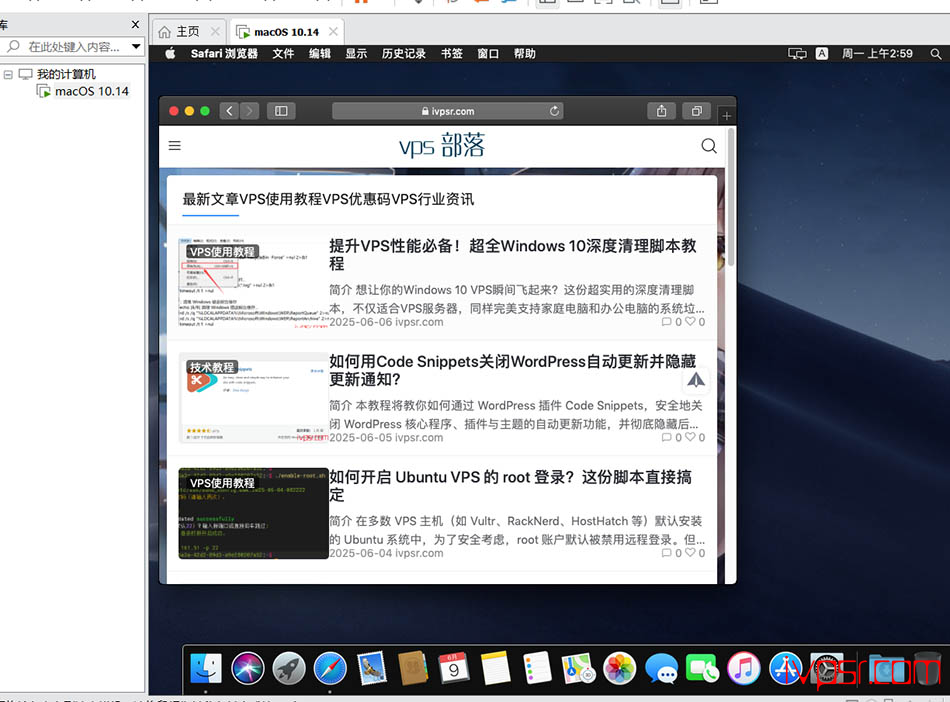
Task: Select the VPS行业资讯 category tab
Action: (433, 199)
